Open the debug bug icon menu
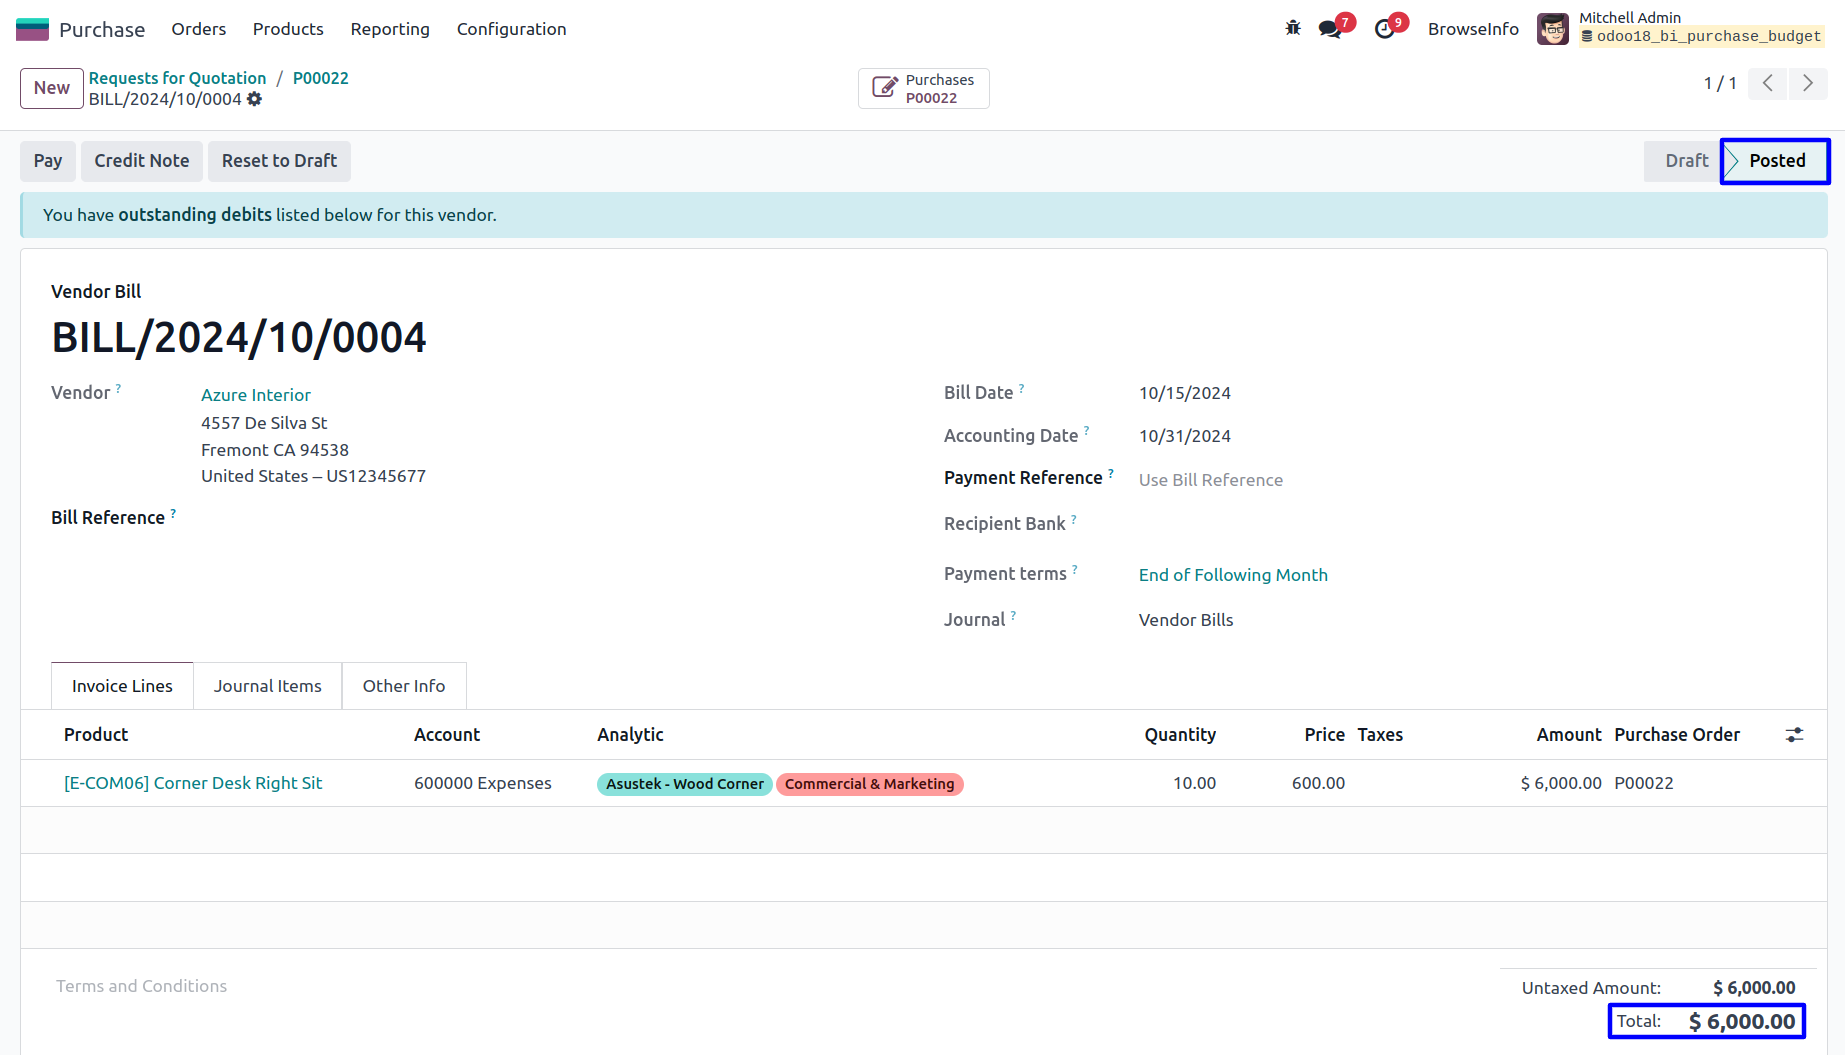 (x=1293, y=28)
